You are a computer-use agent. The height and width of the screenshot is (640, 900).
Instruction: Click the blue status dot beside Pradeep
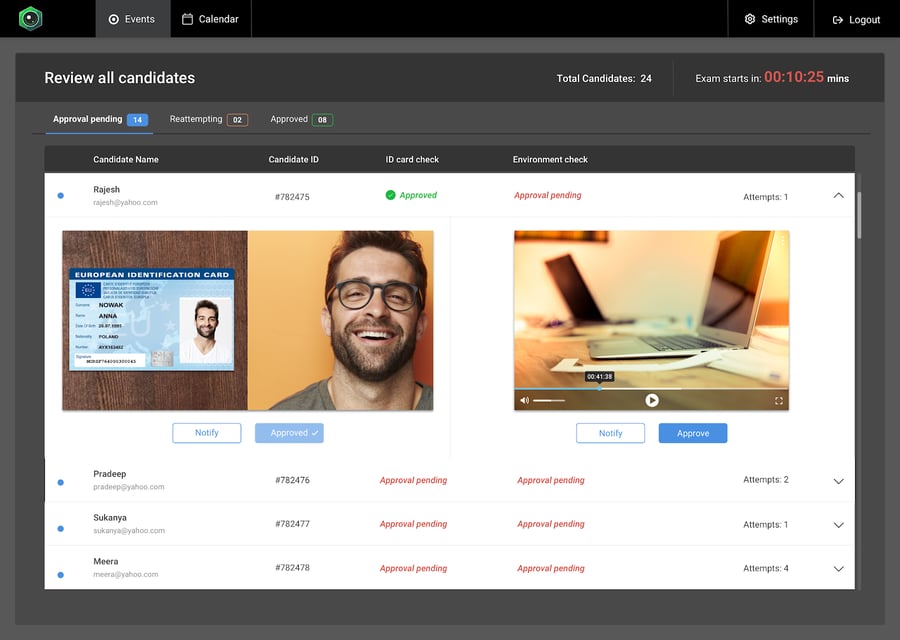click(x=61, y=482)
